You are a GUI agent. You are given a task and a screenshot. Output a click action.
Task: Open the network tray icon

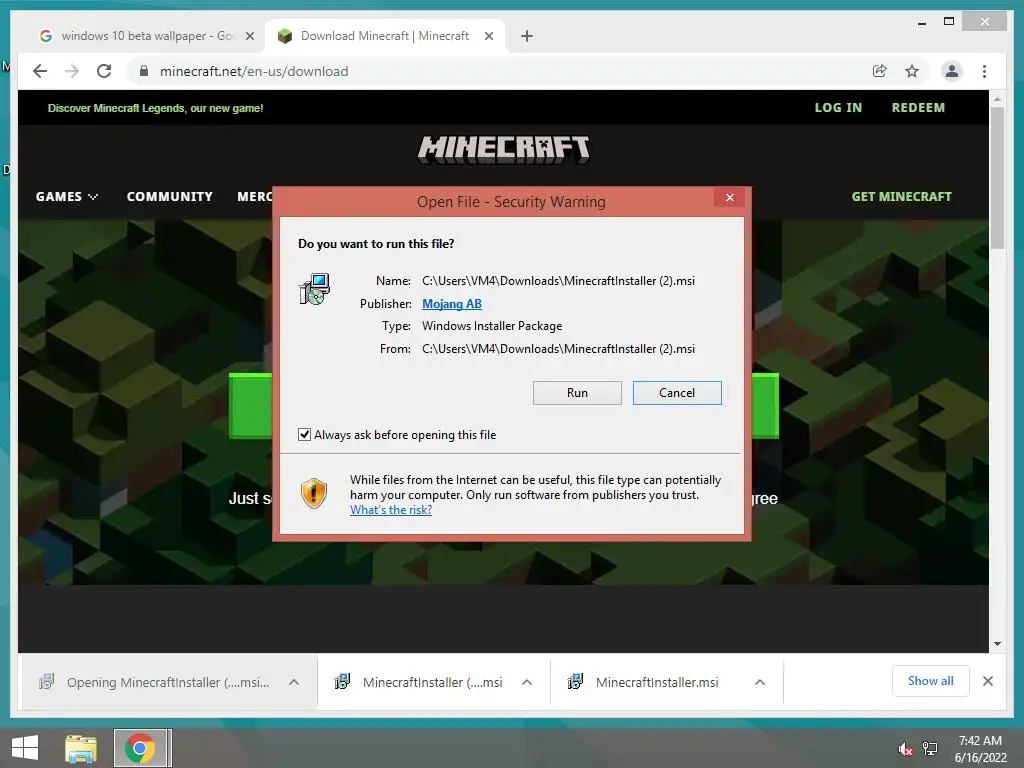pos(930,749)
